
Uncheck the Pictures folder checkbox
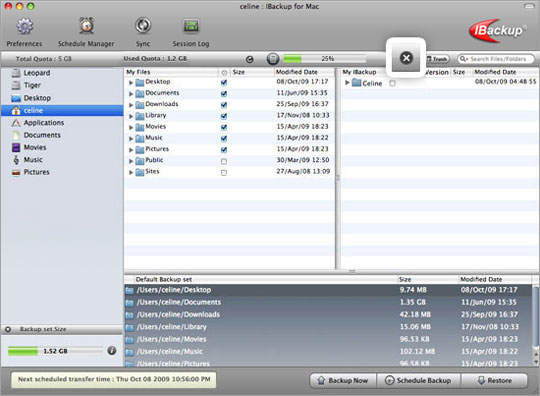pos(224,149)
